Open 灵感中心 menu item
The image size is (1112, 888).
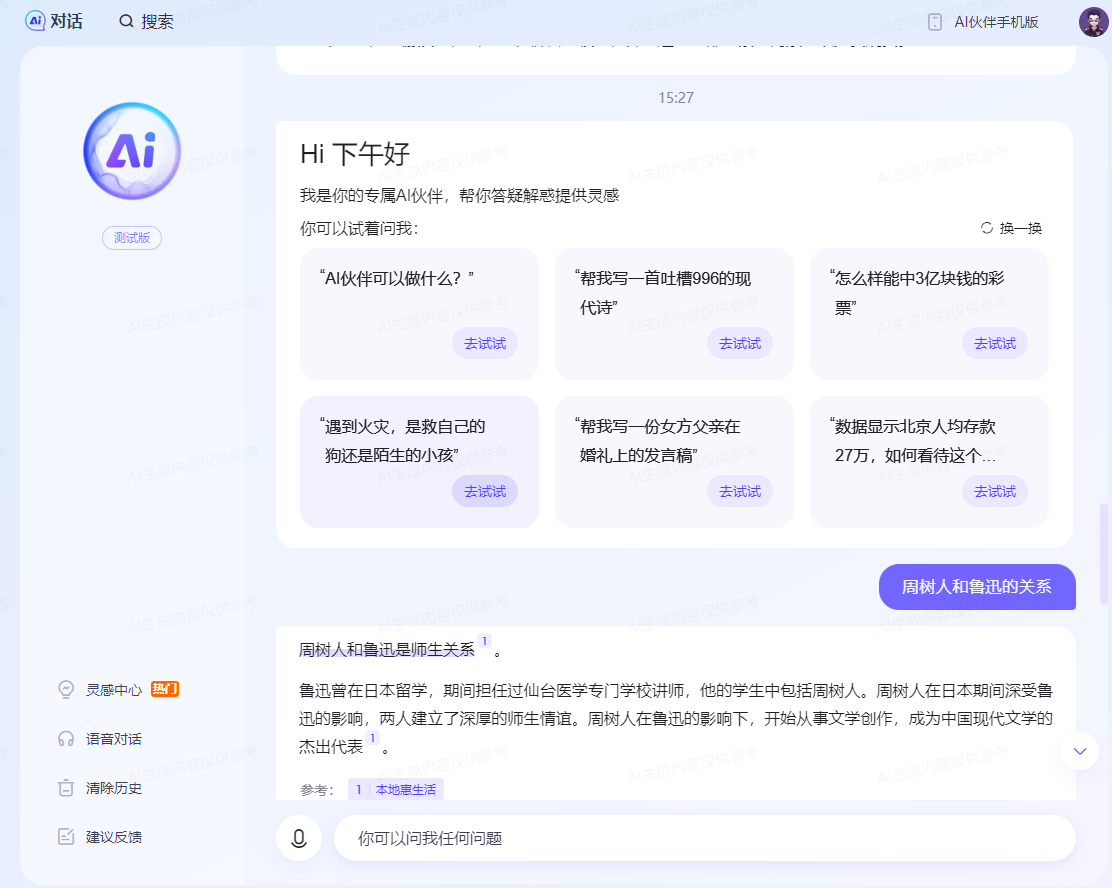113,689
